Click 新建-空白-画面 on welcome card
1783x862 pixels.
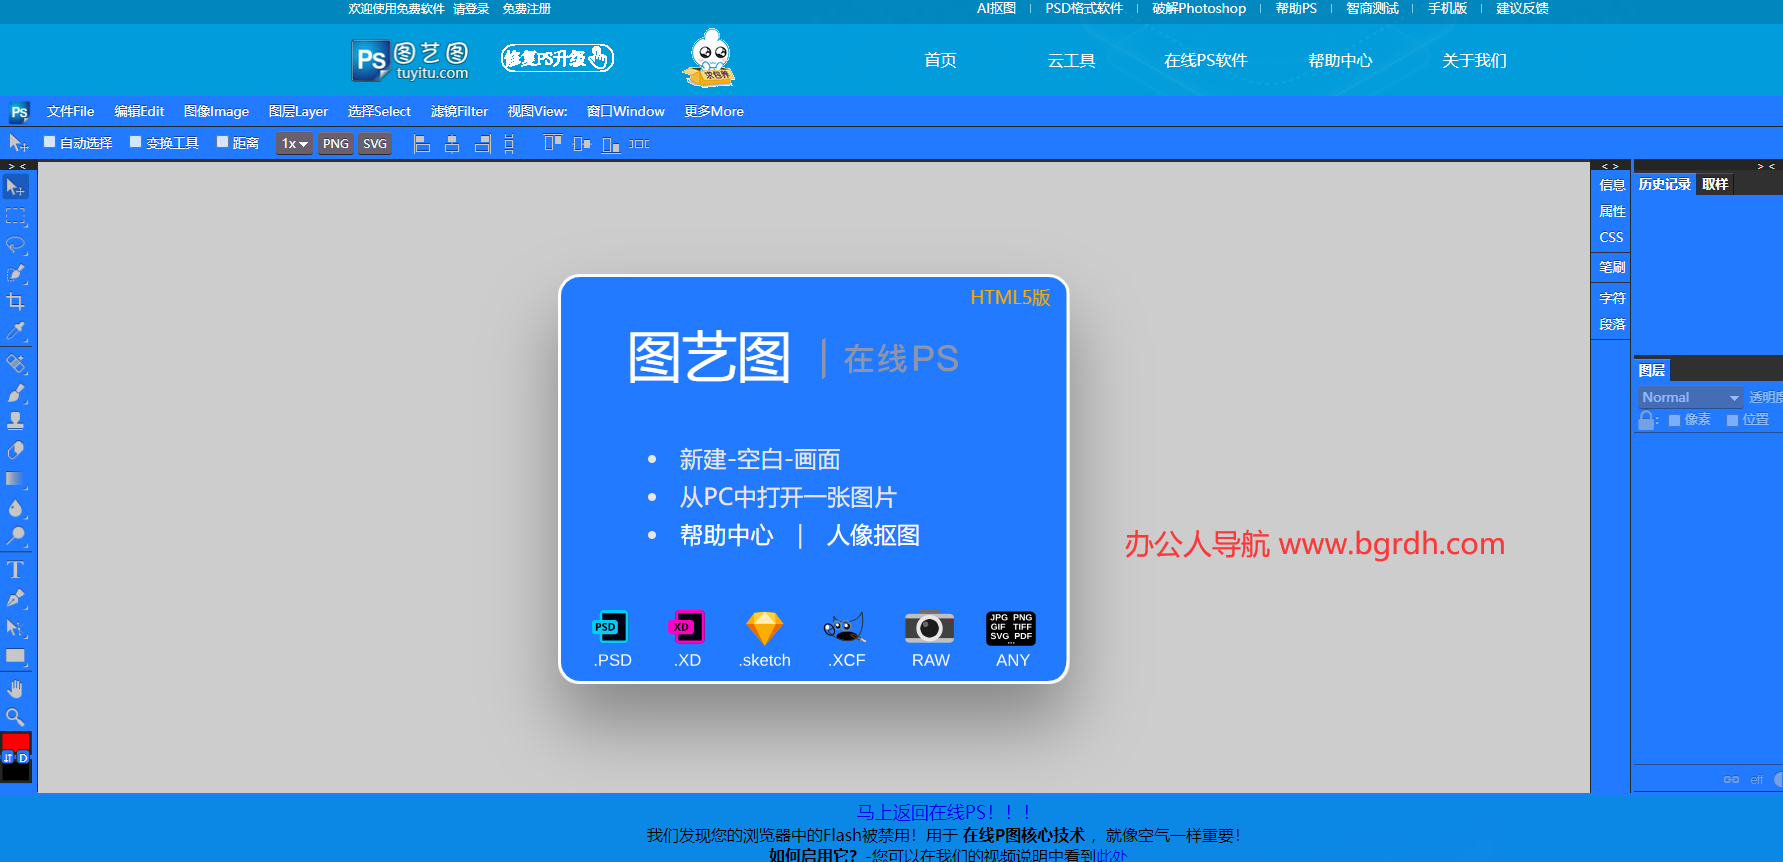point(760,459)
